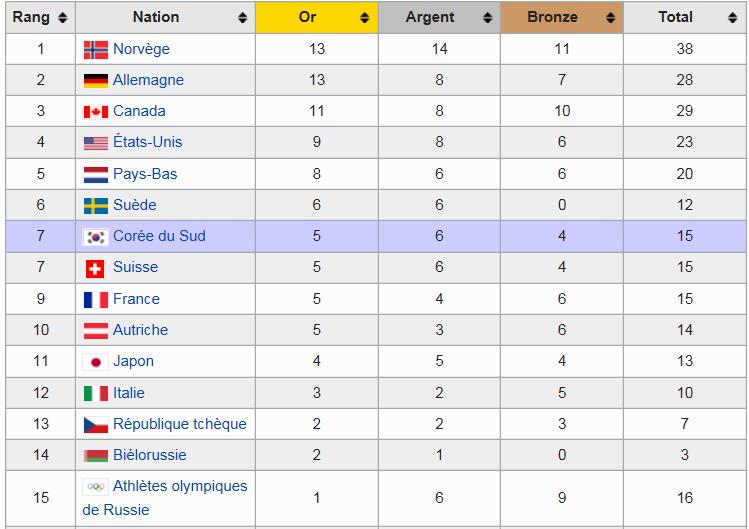Click the South Korea flag icon

[x=96, y=237]
